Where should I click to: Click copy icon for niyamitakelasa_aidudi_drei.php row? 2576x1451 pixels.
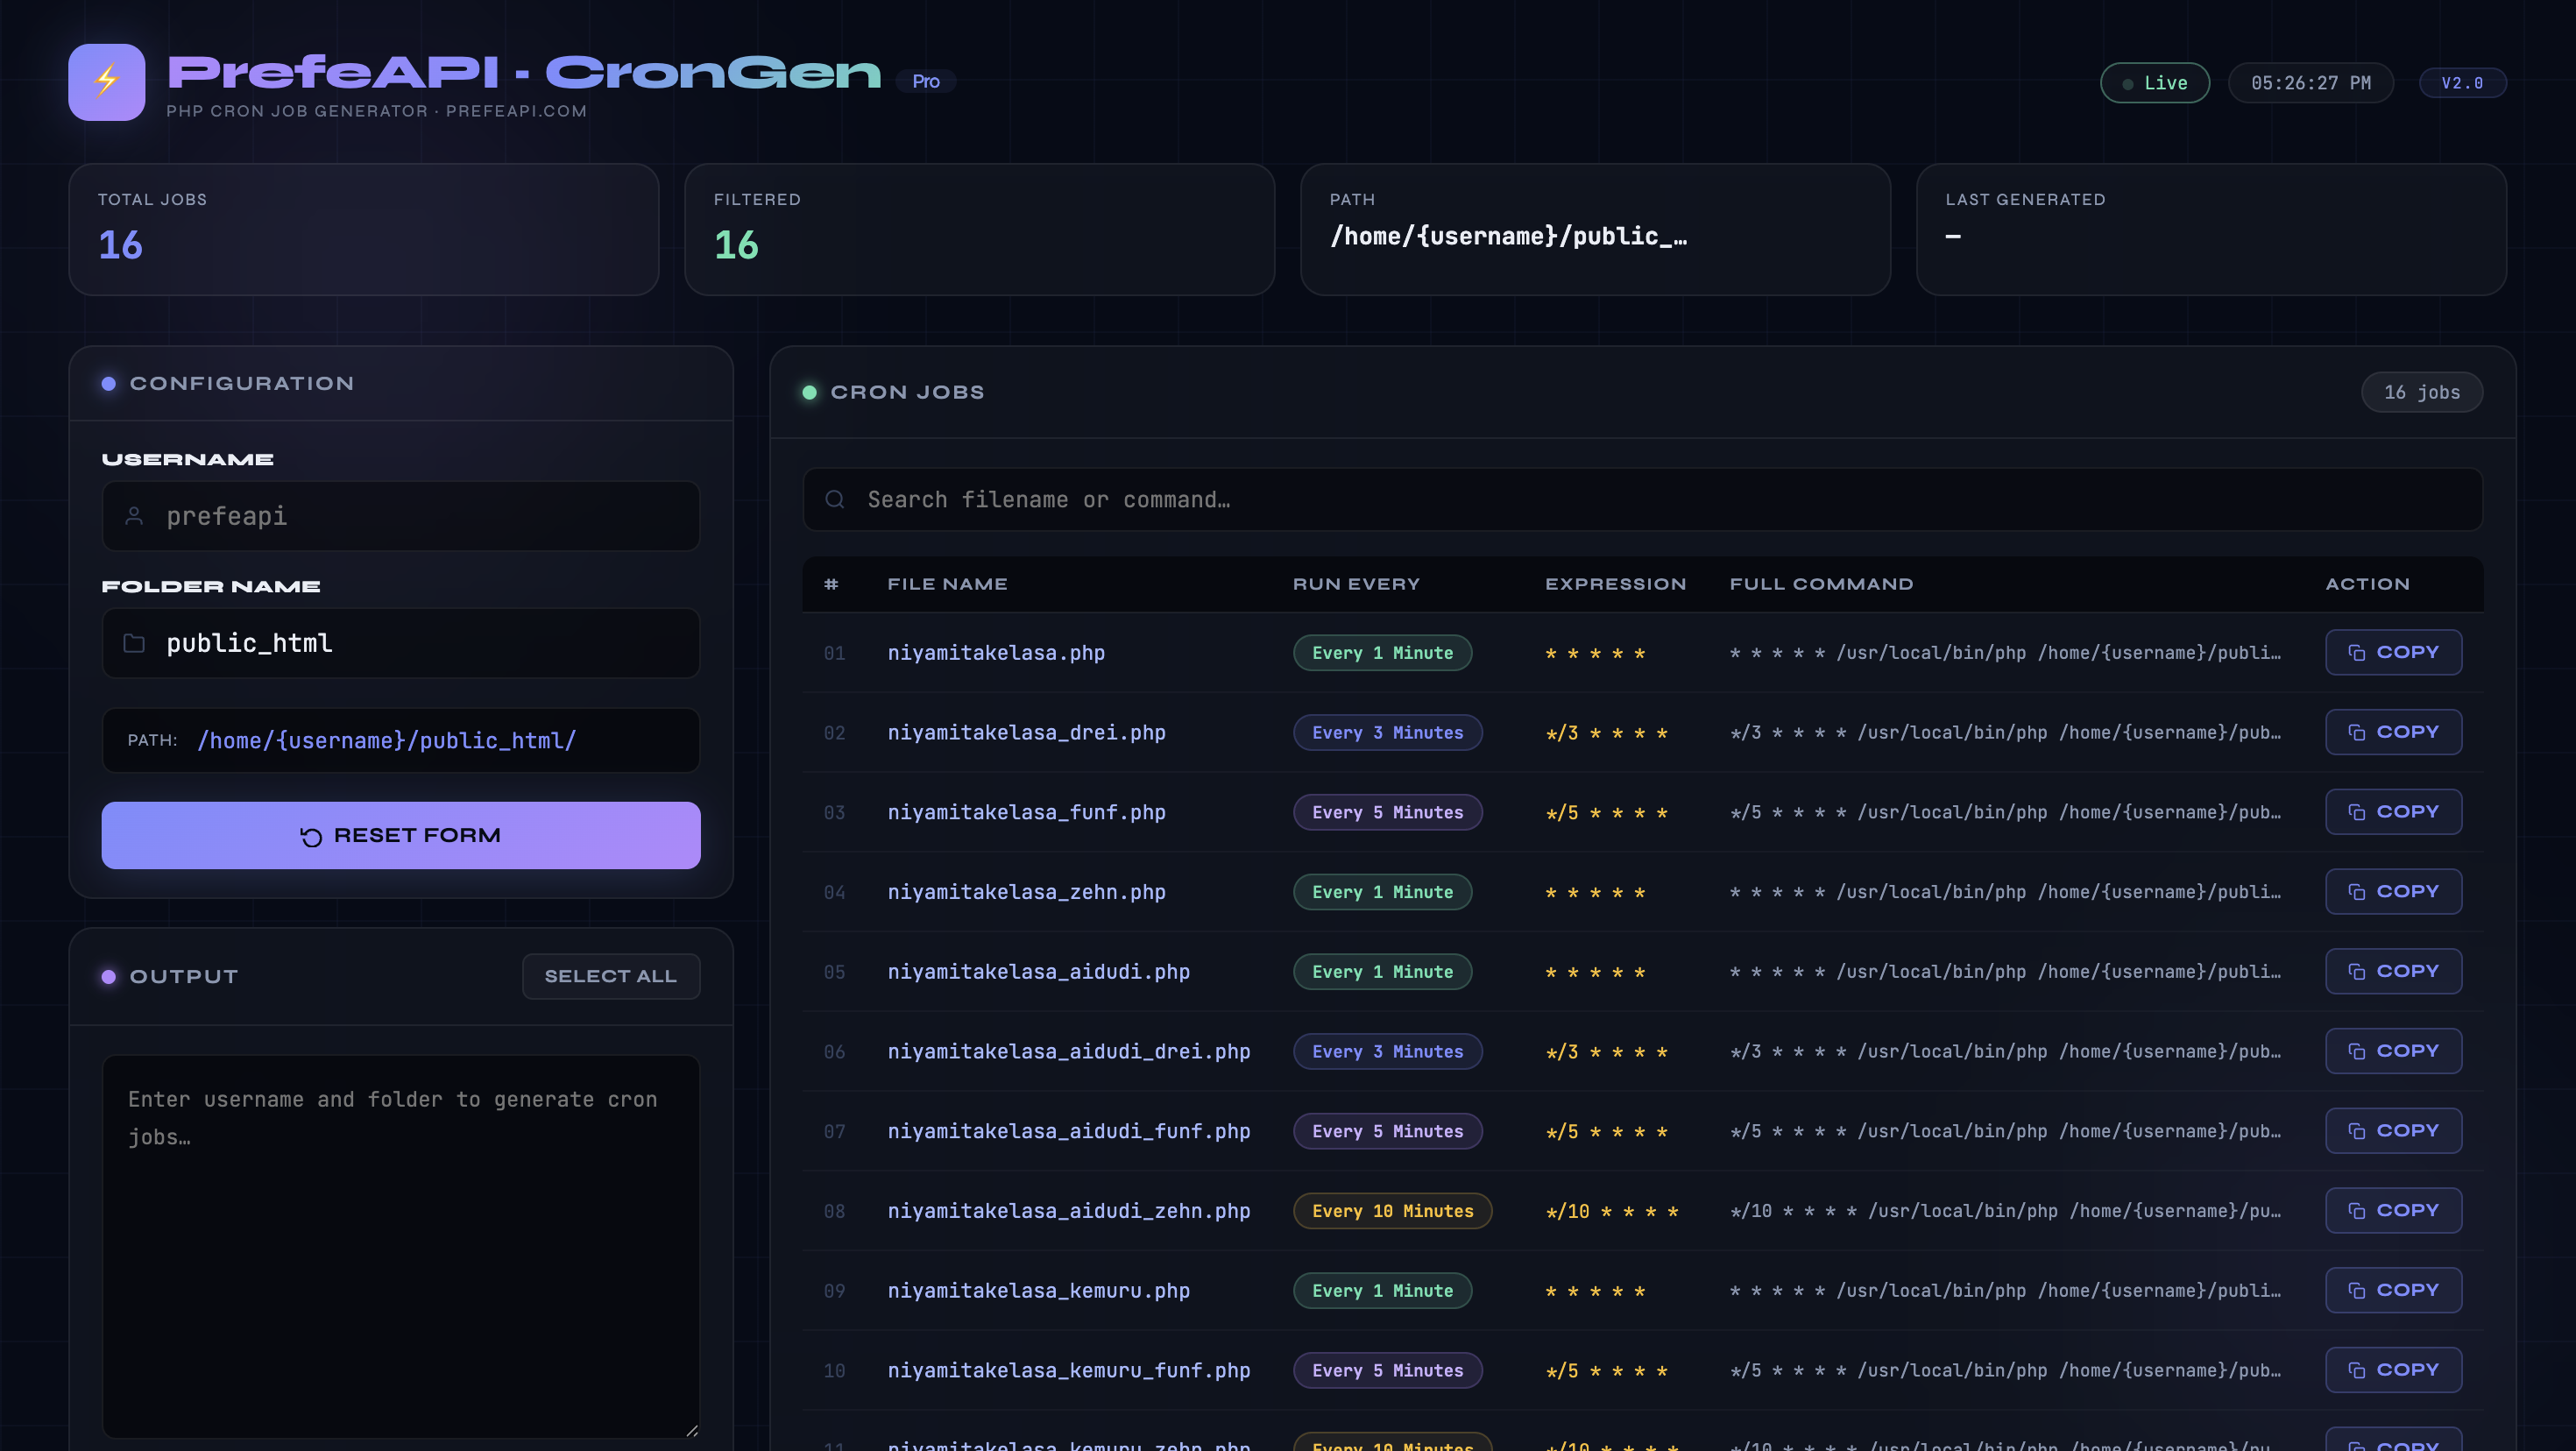[x=2356, y=1052]
